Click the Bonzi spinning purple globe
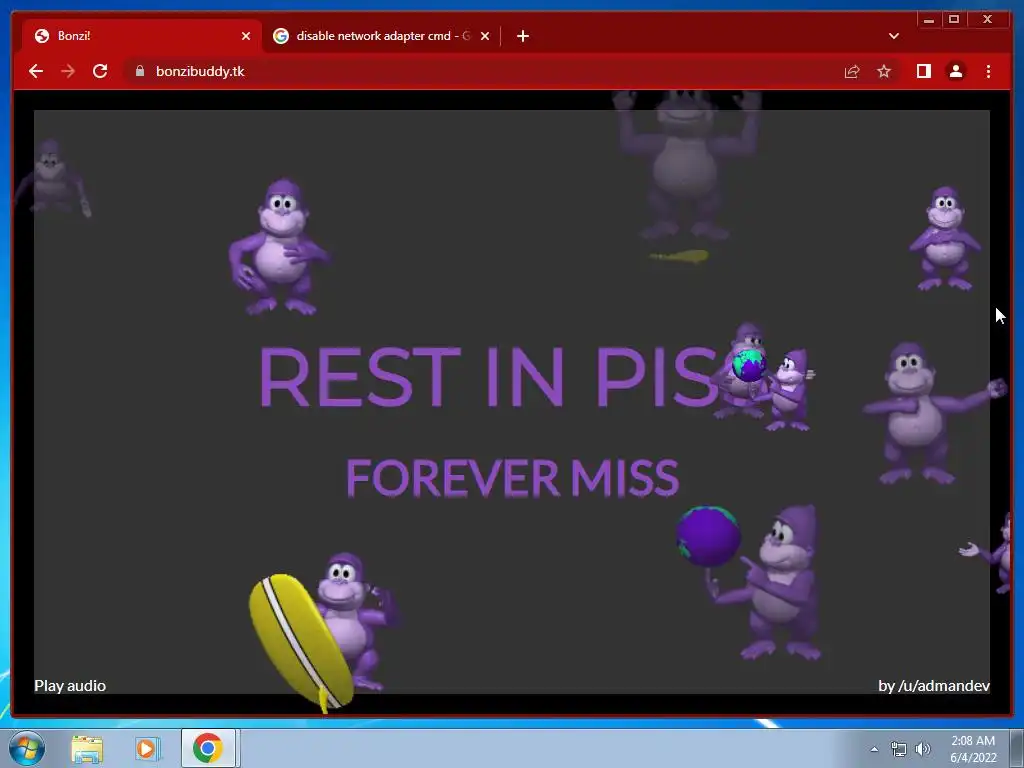Screen dimensions: 1024x768 749,583
